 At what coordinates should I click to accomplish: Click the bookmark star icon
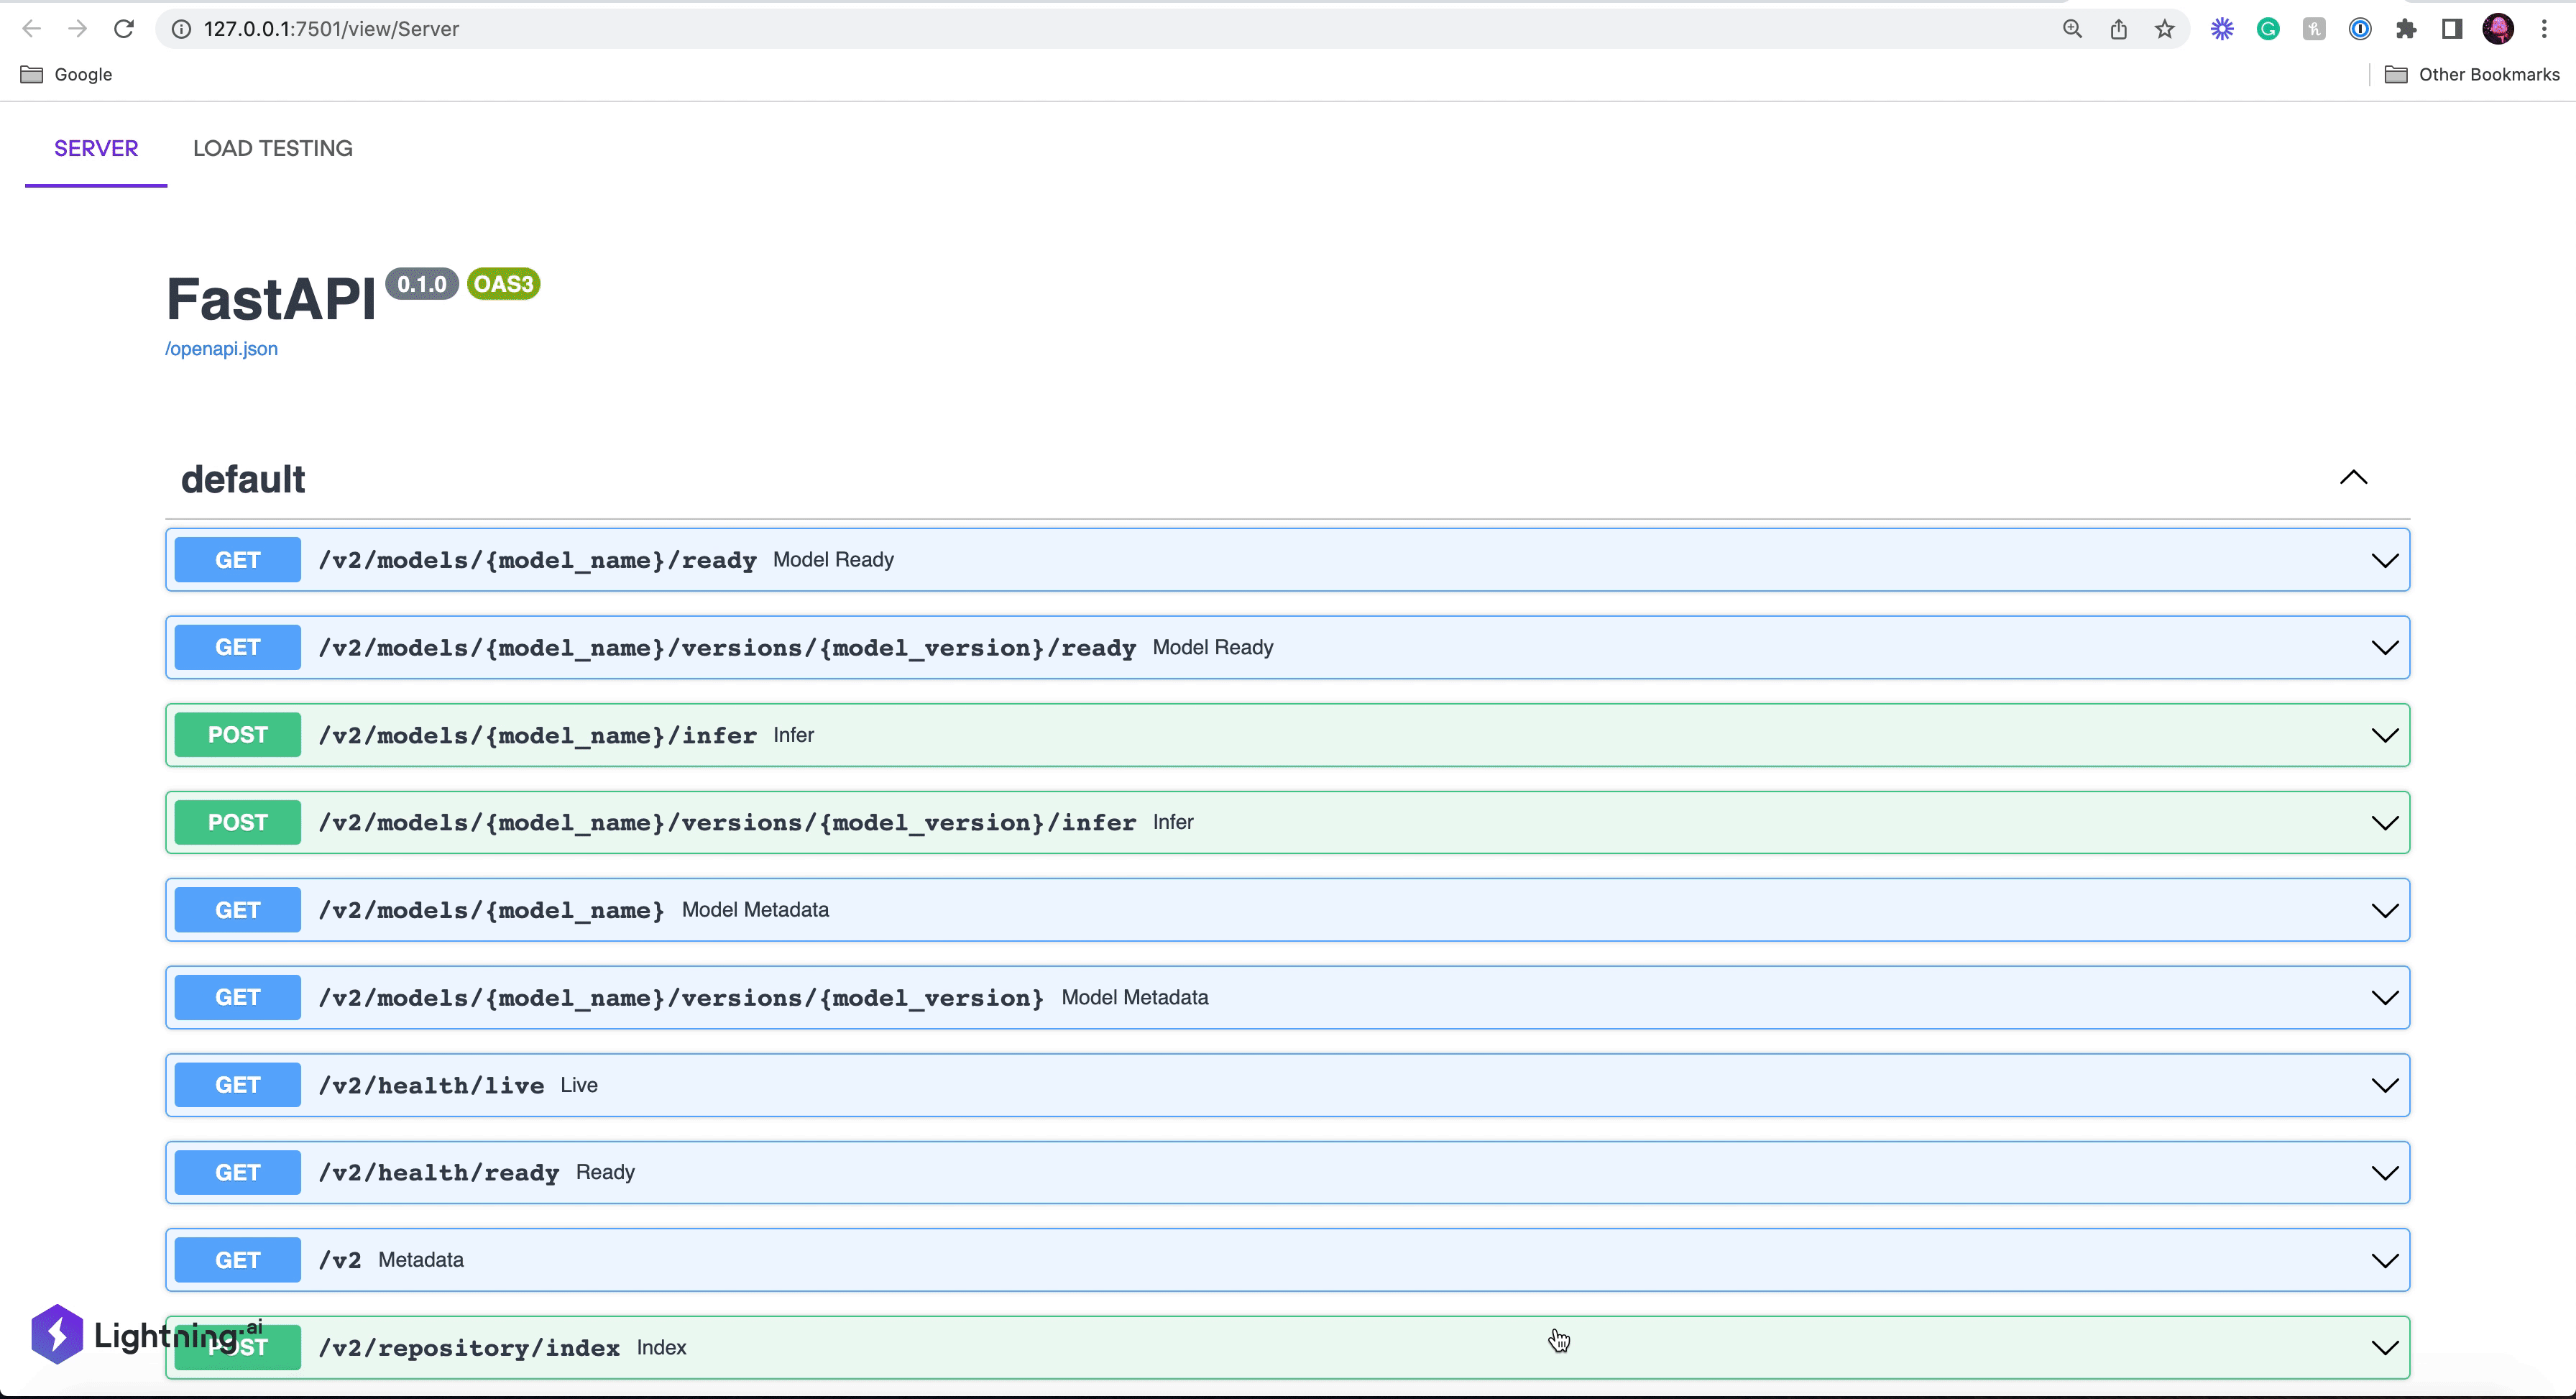click(x=2165, y=29)
